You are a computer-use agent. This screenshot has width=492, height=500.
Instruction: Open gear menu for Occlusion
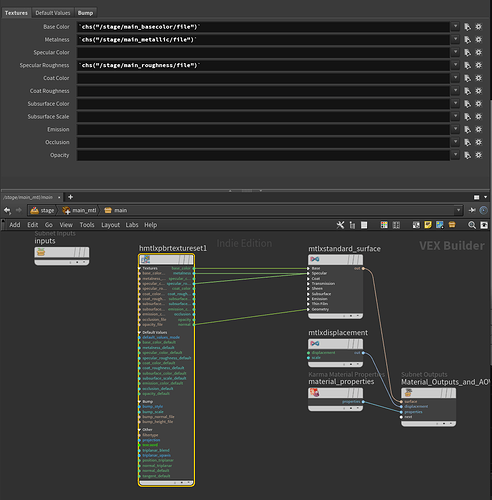point(479,142)
